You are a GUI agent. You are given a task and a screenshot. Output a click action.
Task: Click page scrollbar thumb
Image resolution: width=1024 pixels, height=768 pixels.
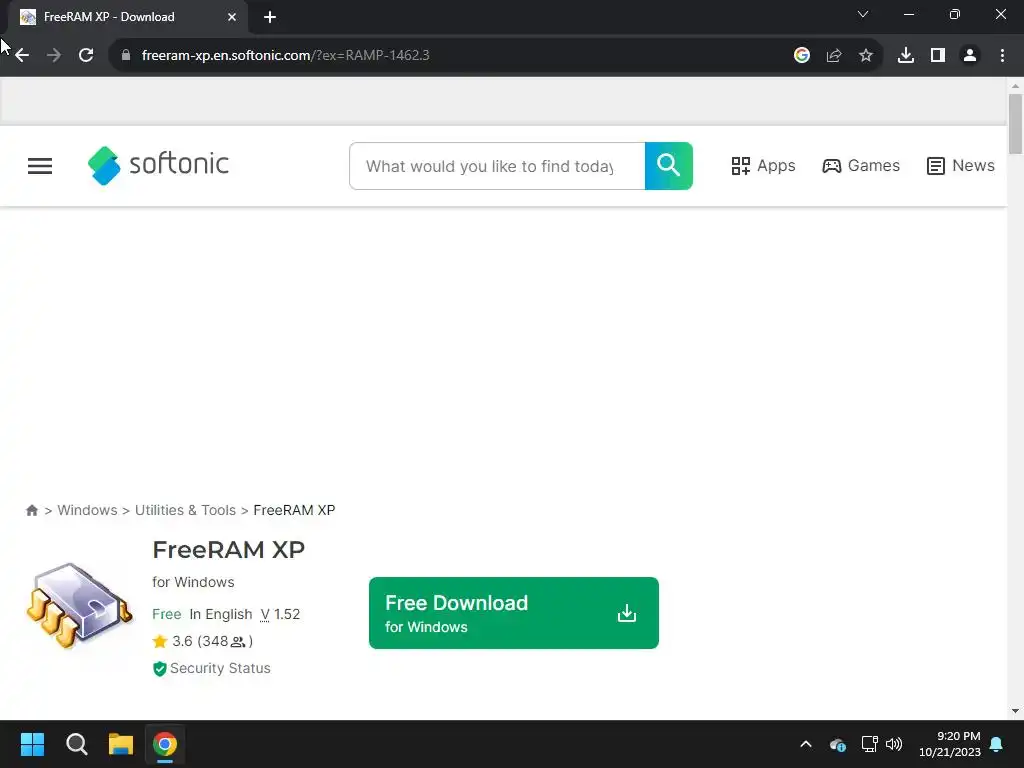pos(1015,124)
